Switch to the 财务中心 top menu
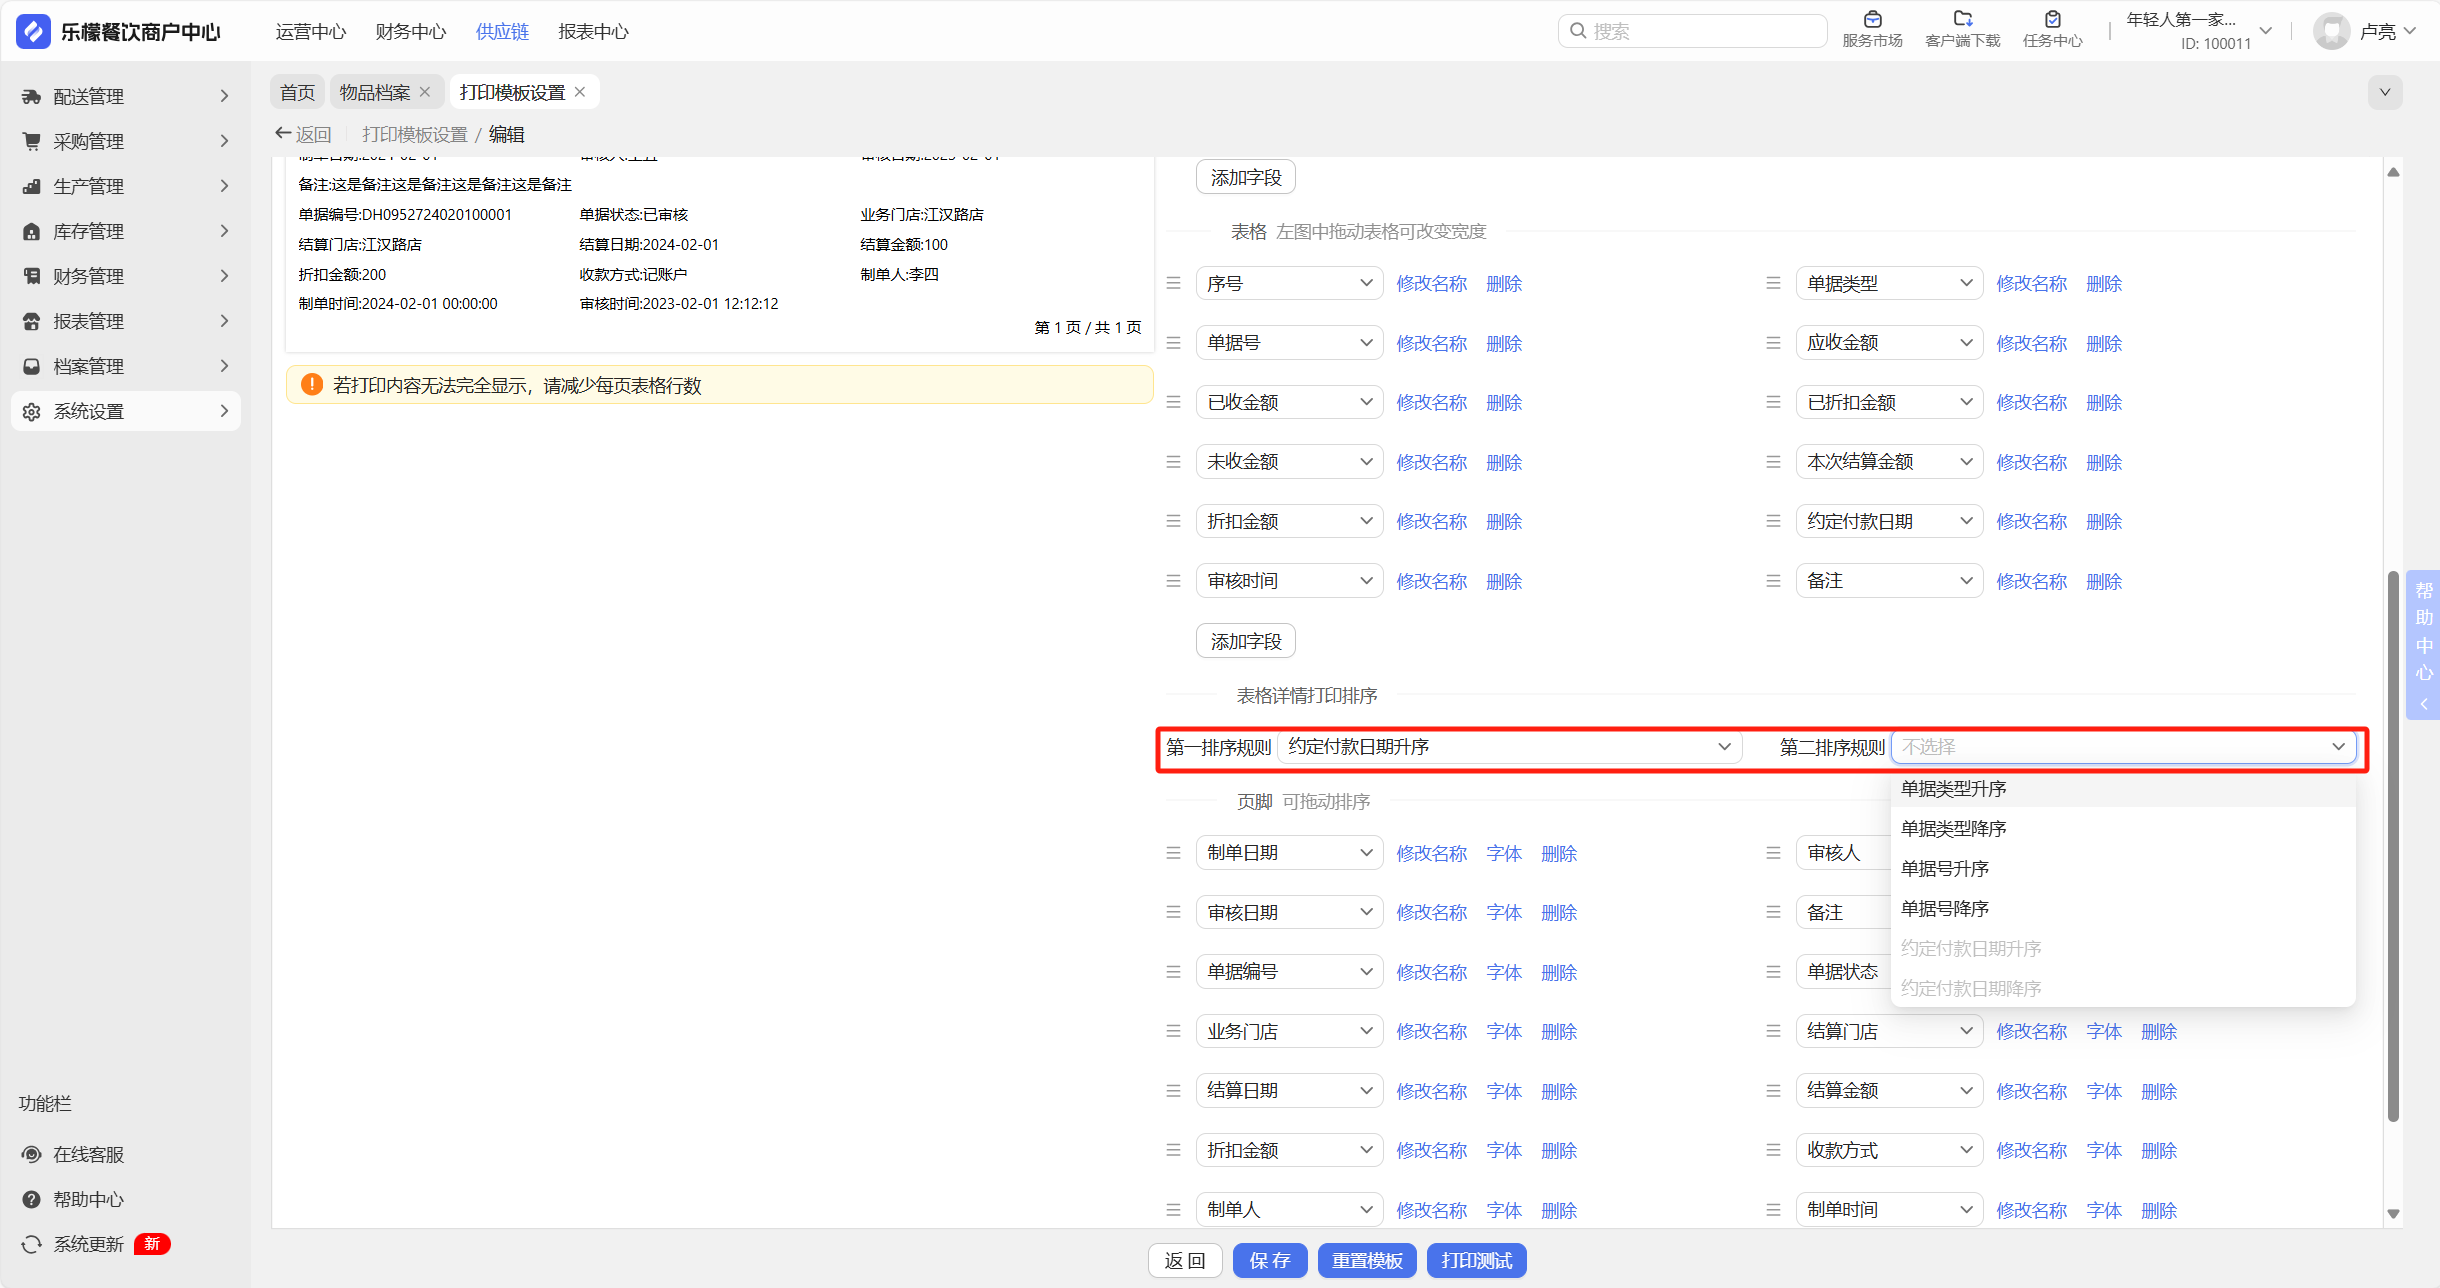Image resolution: width=2440 pixels, height=1288 pixels. [x=410, y=32]
